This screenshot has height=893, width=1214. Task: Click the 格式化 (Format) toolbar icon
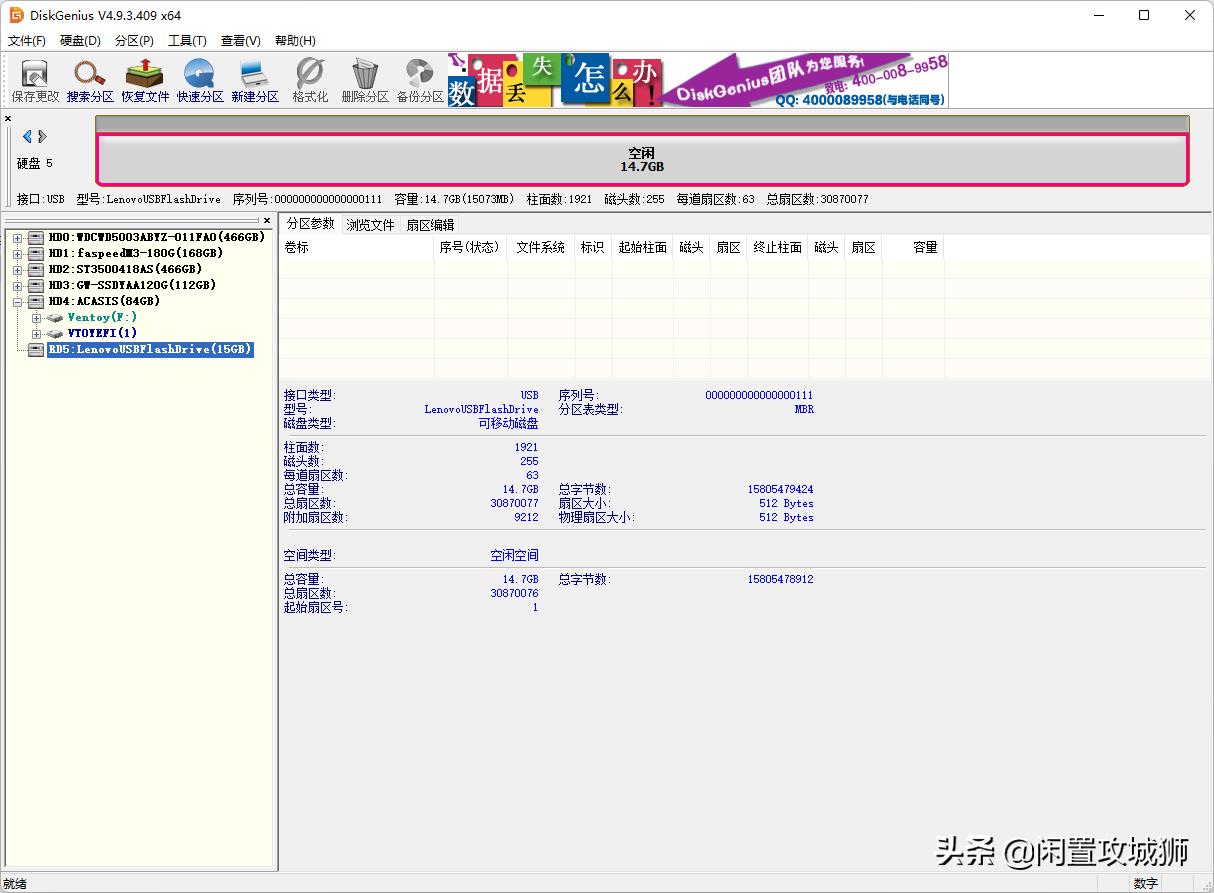(x=310, y=80)
